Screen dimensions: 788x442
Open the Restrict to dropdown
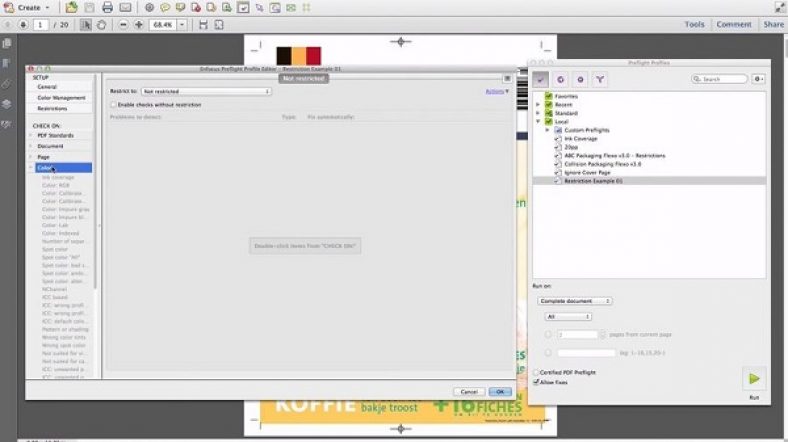(x=206, y=91)
